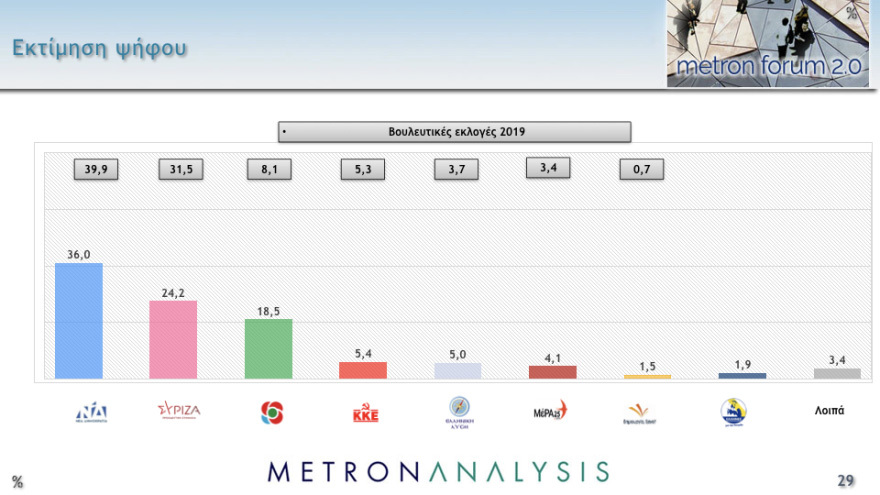Click the page number 29
The width and height of the screenshot is (880, 495).
coord(846,480)
